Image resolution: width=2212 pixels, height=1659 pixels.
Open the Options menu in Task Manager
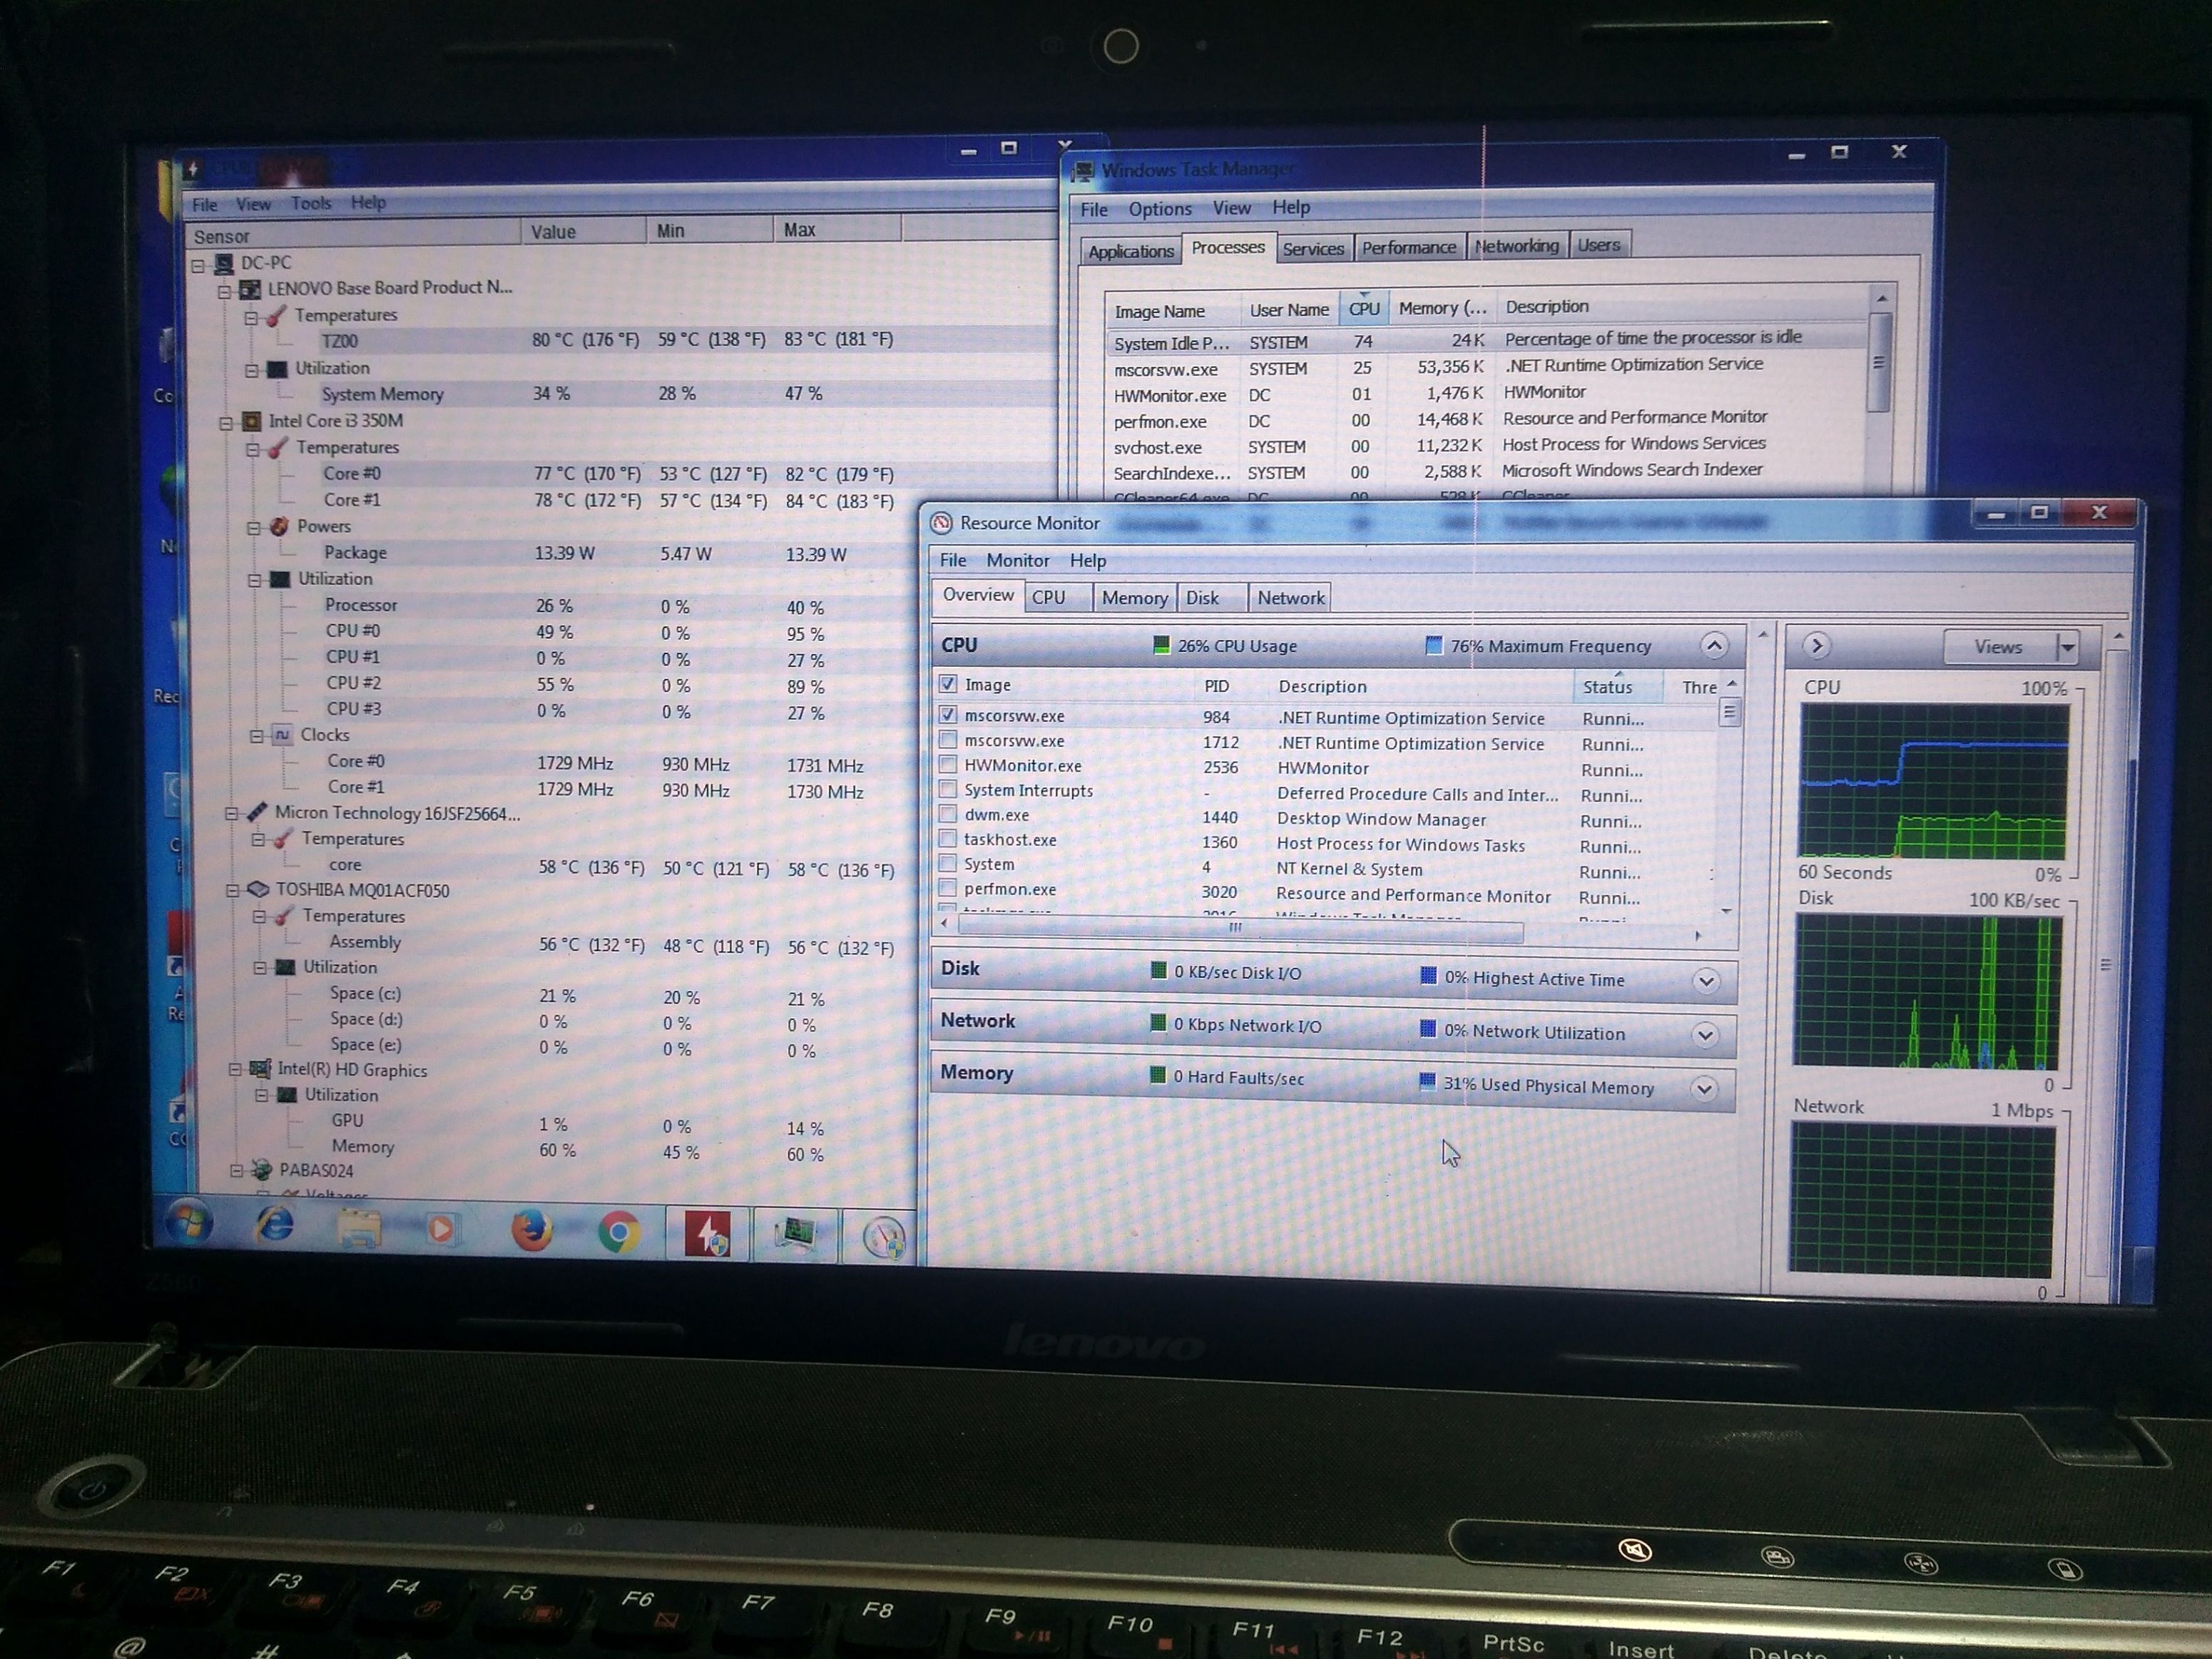[1160, 209]
